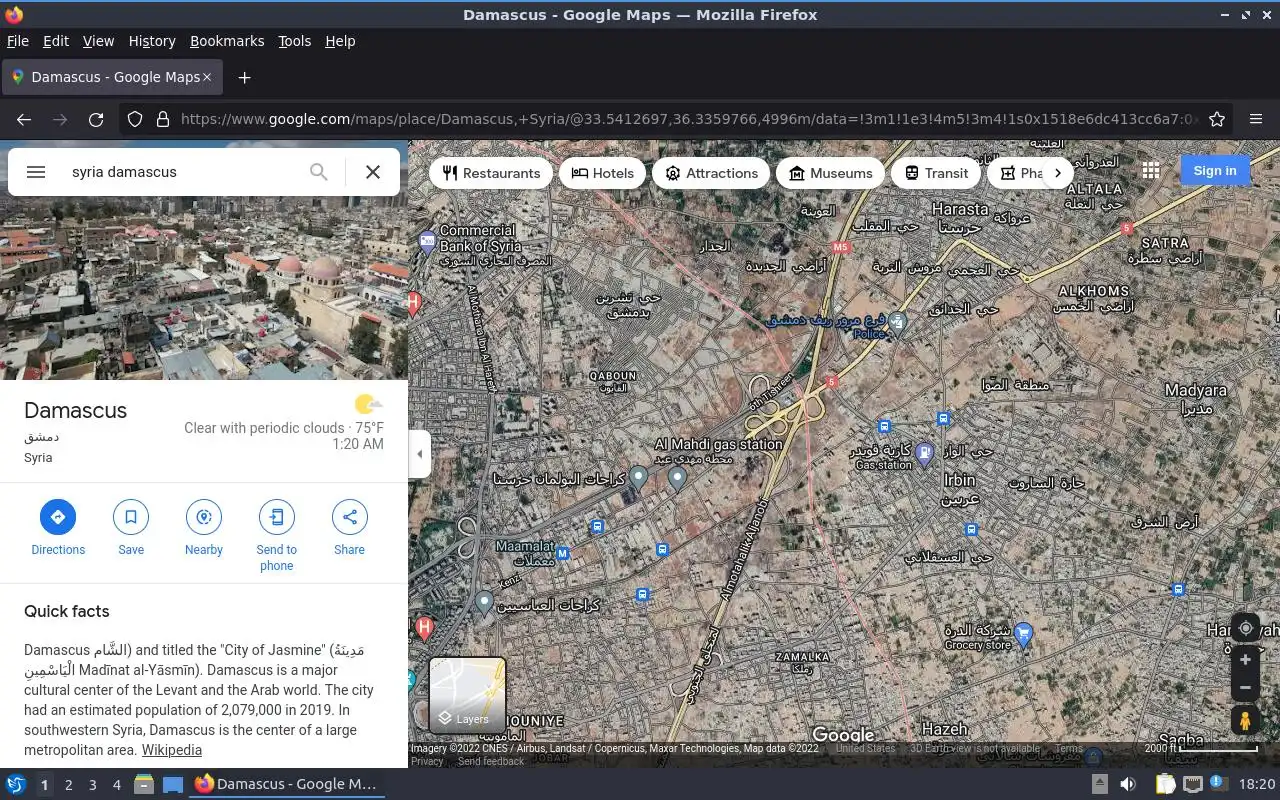
Task: Click the site security lock icon
Action: coord(162,119)
